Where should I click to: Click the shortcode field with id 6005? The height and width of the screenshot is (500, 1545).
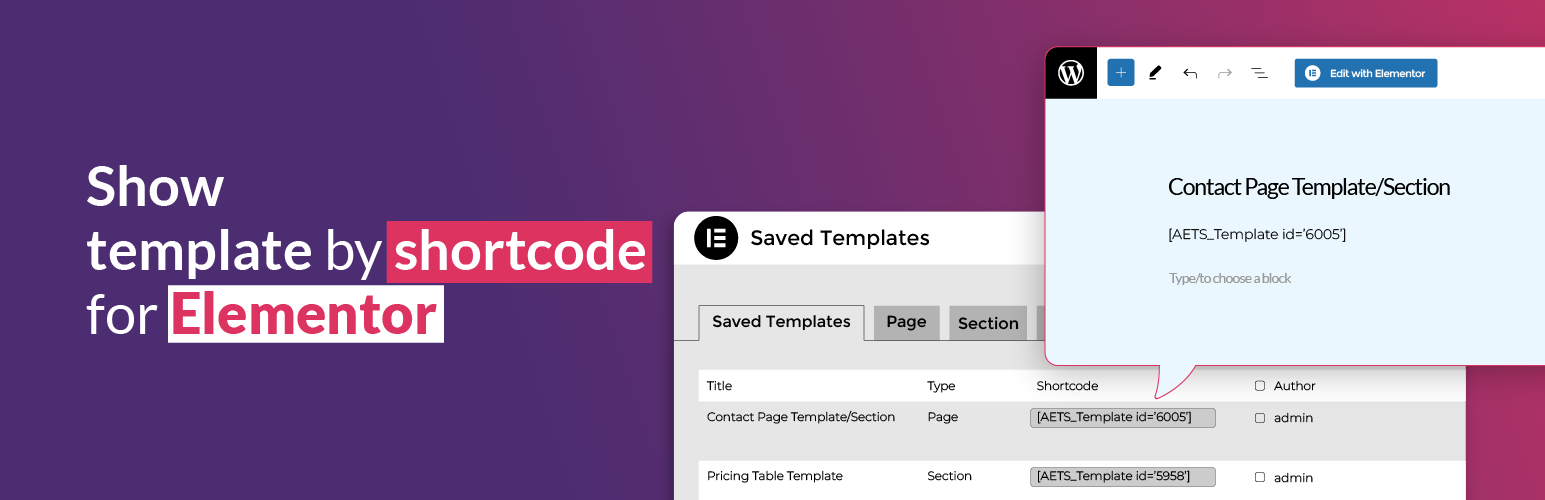1122,417
